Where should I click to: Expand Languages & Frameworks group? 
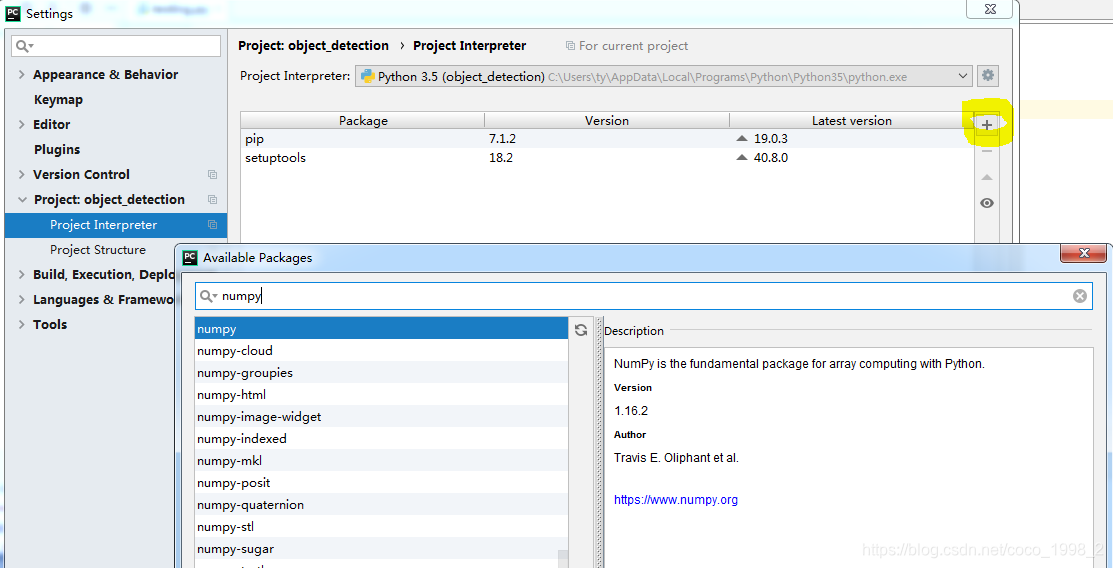point(21,300)
